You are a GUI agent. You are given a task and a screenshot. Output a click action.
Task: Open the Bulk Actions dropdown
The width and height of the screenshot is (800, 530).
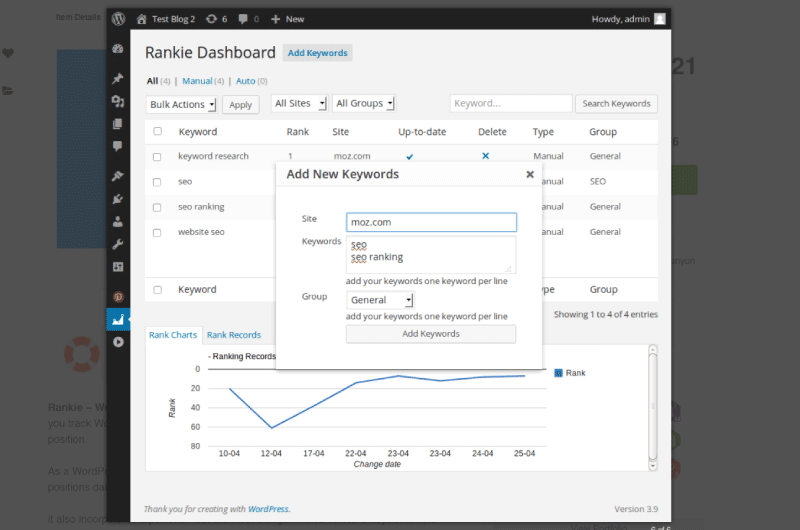click(181, 104)
